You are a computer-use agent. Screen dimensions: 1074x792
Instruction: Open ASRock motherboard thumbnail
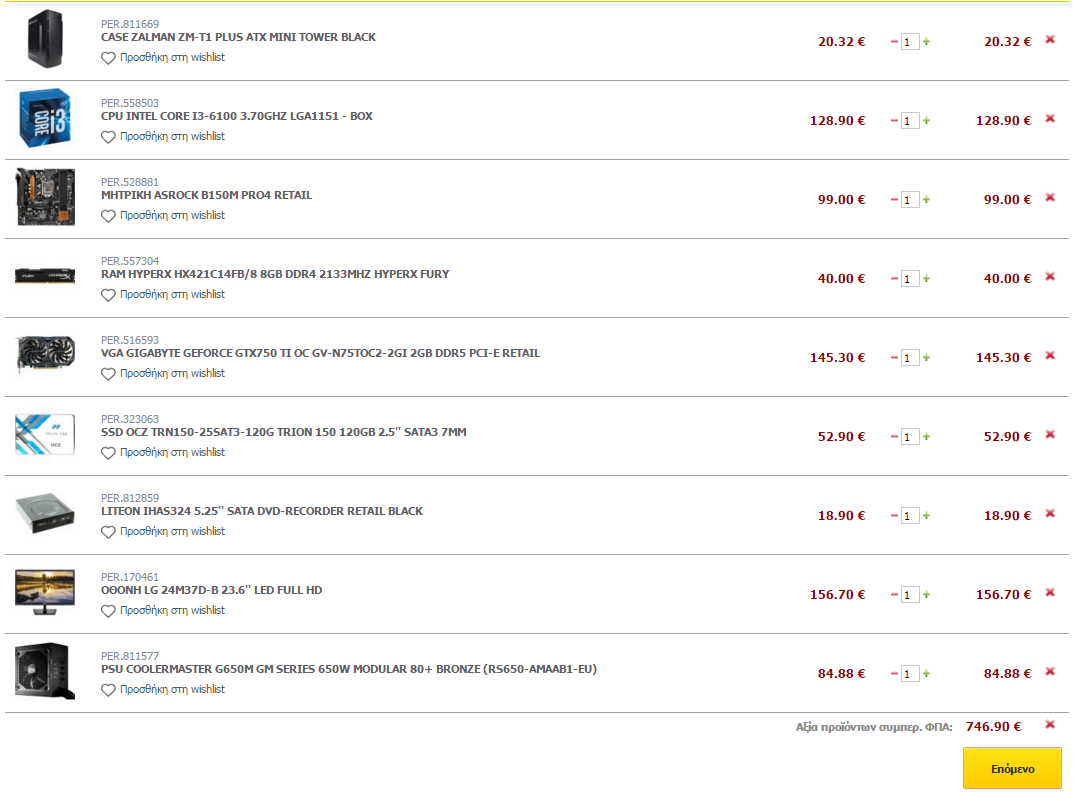(45, 197)
